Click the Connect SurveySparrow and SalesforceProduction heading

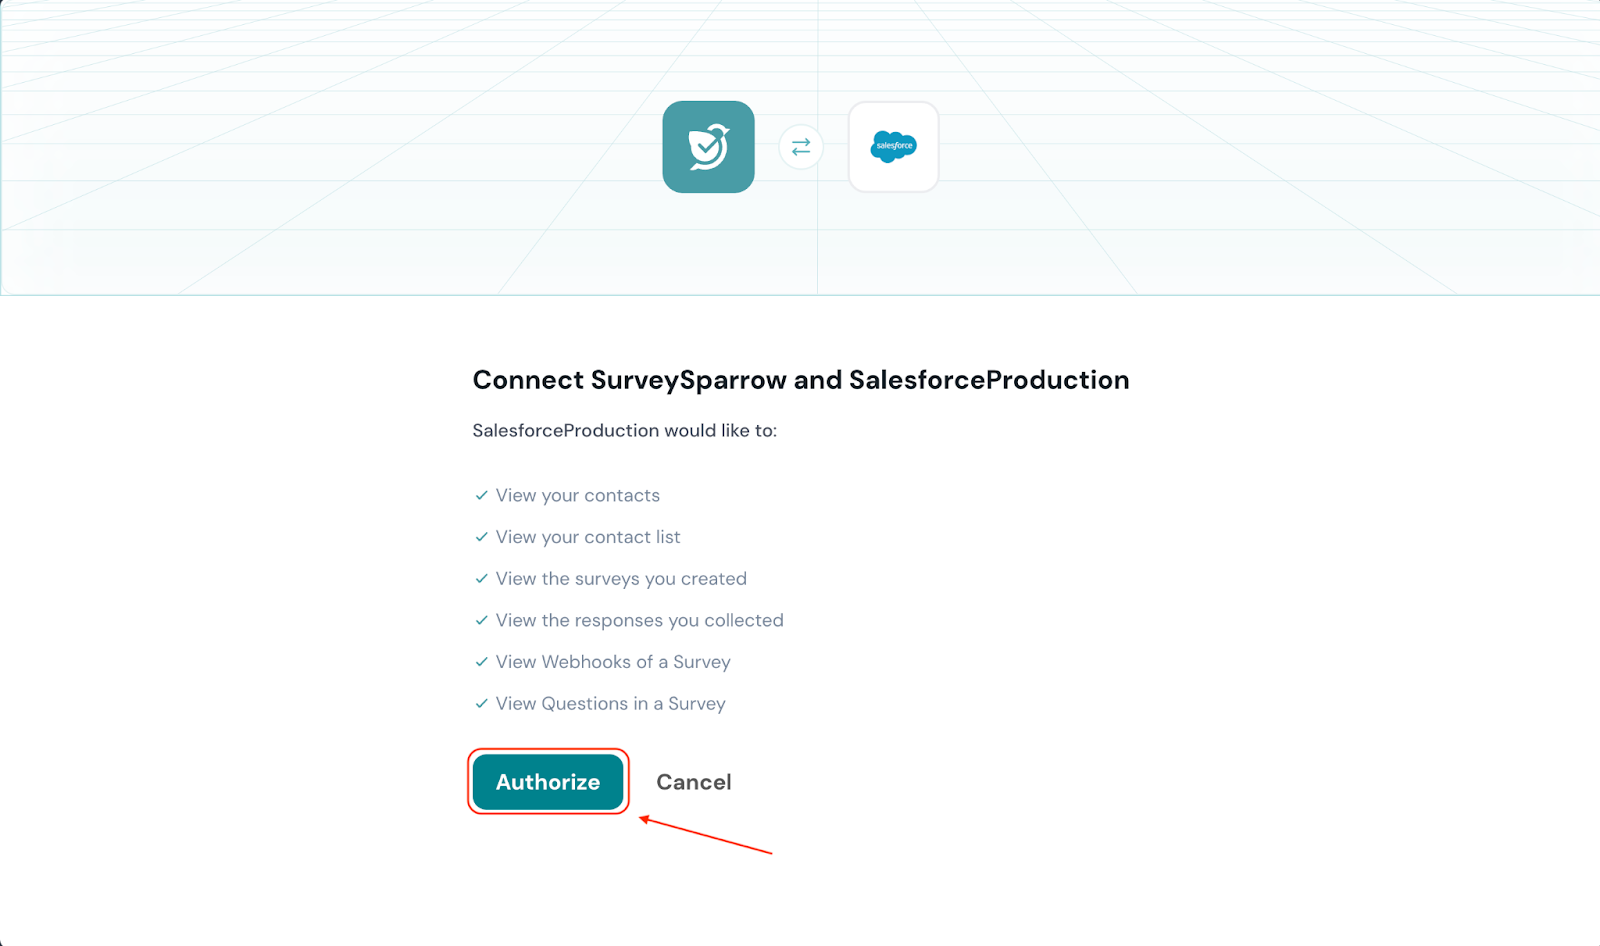coord(800,380)
